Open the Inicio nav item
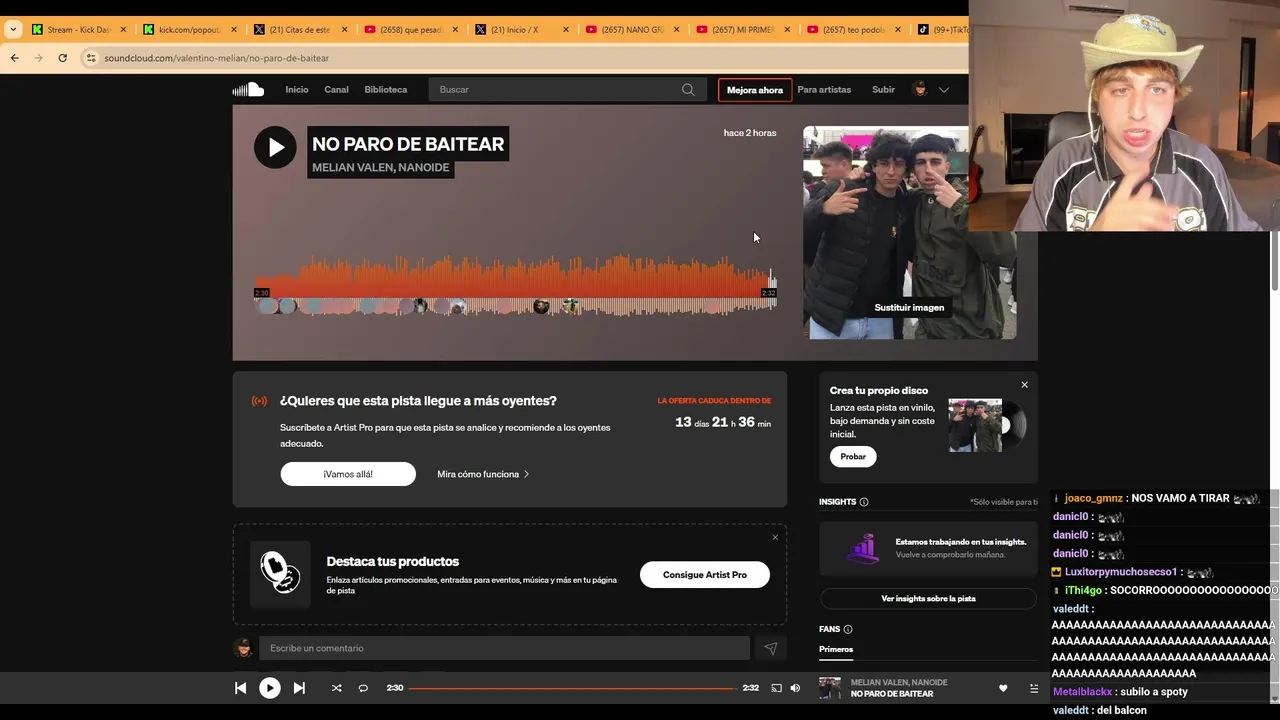The width and height of the screenshot is (1280, 720). coord(297,90)
